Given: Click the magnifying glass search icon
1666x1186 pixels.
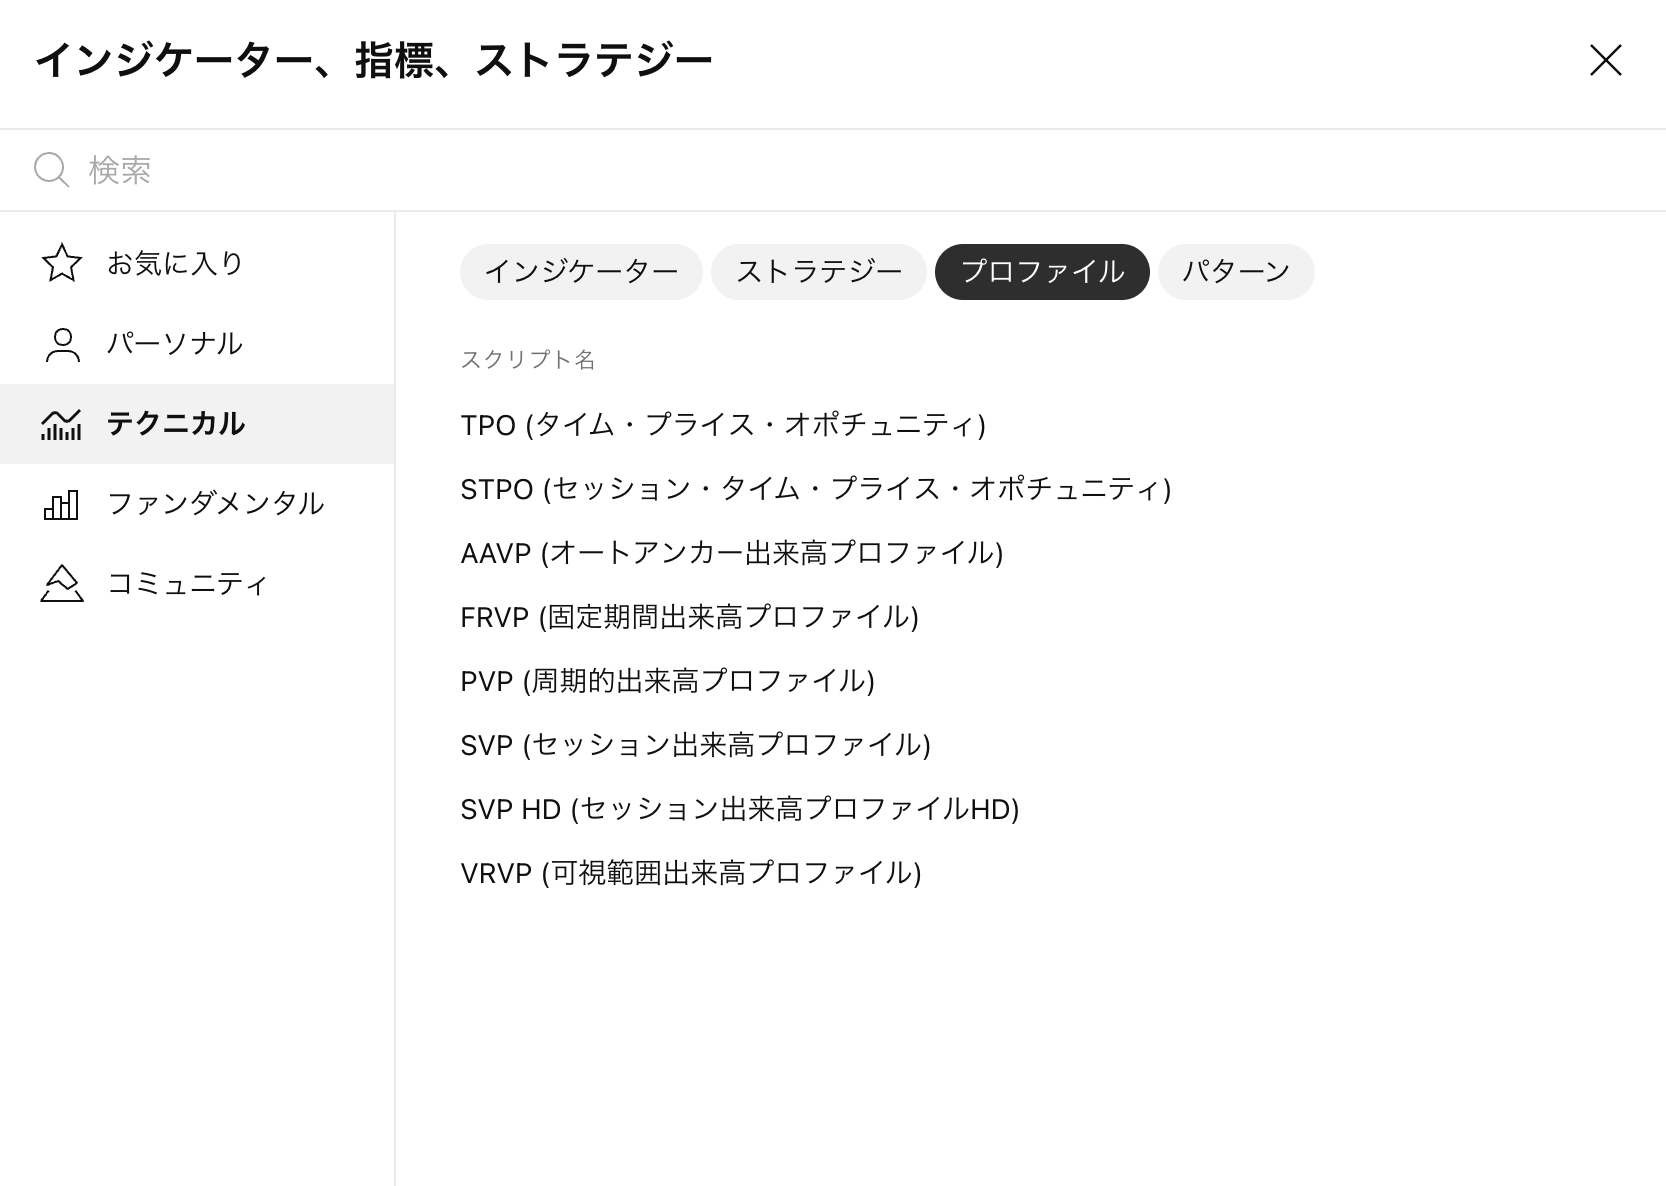Looking at the screenshot, I should point(51,170).
